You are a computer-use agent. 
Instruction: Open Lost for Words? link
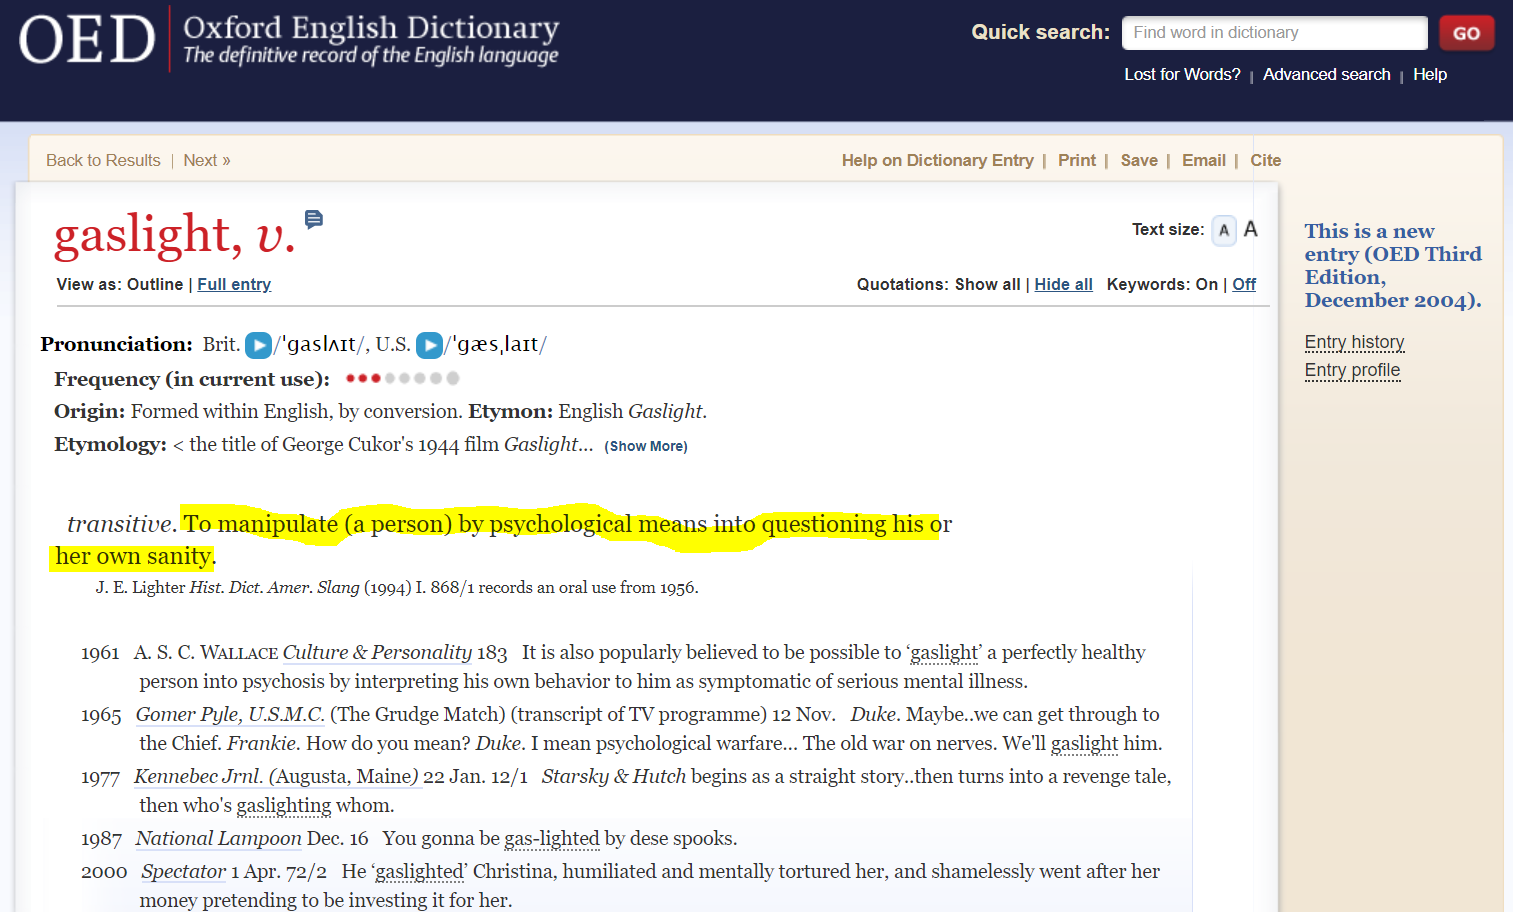point(1182,74)
